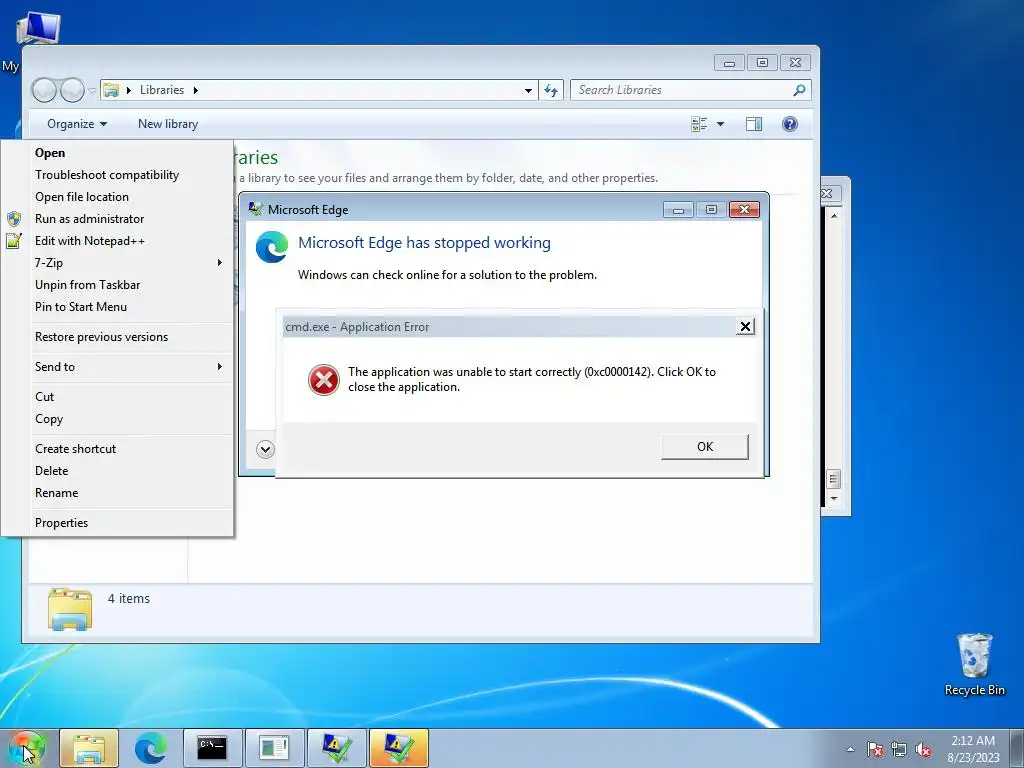Click OK in cmd.exe error dialog
Viewport: 1024px width, 768px height.
click(x=705, y=447)
